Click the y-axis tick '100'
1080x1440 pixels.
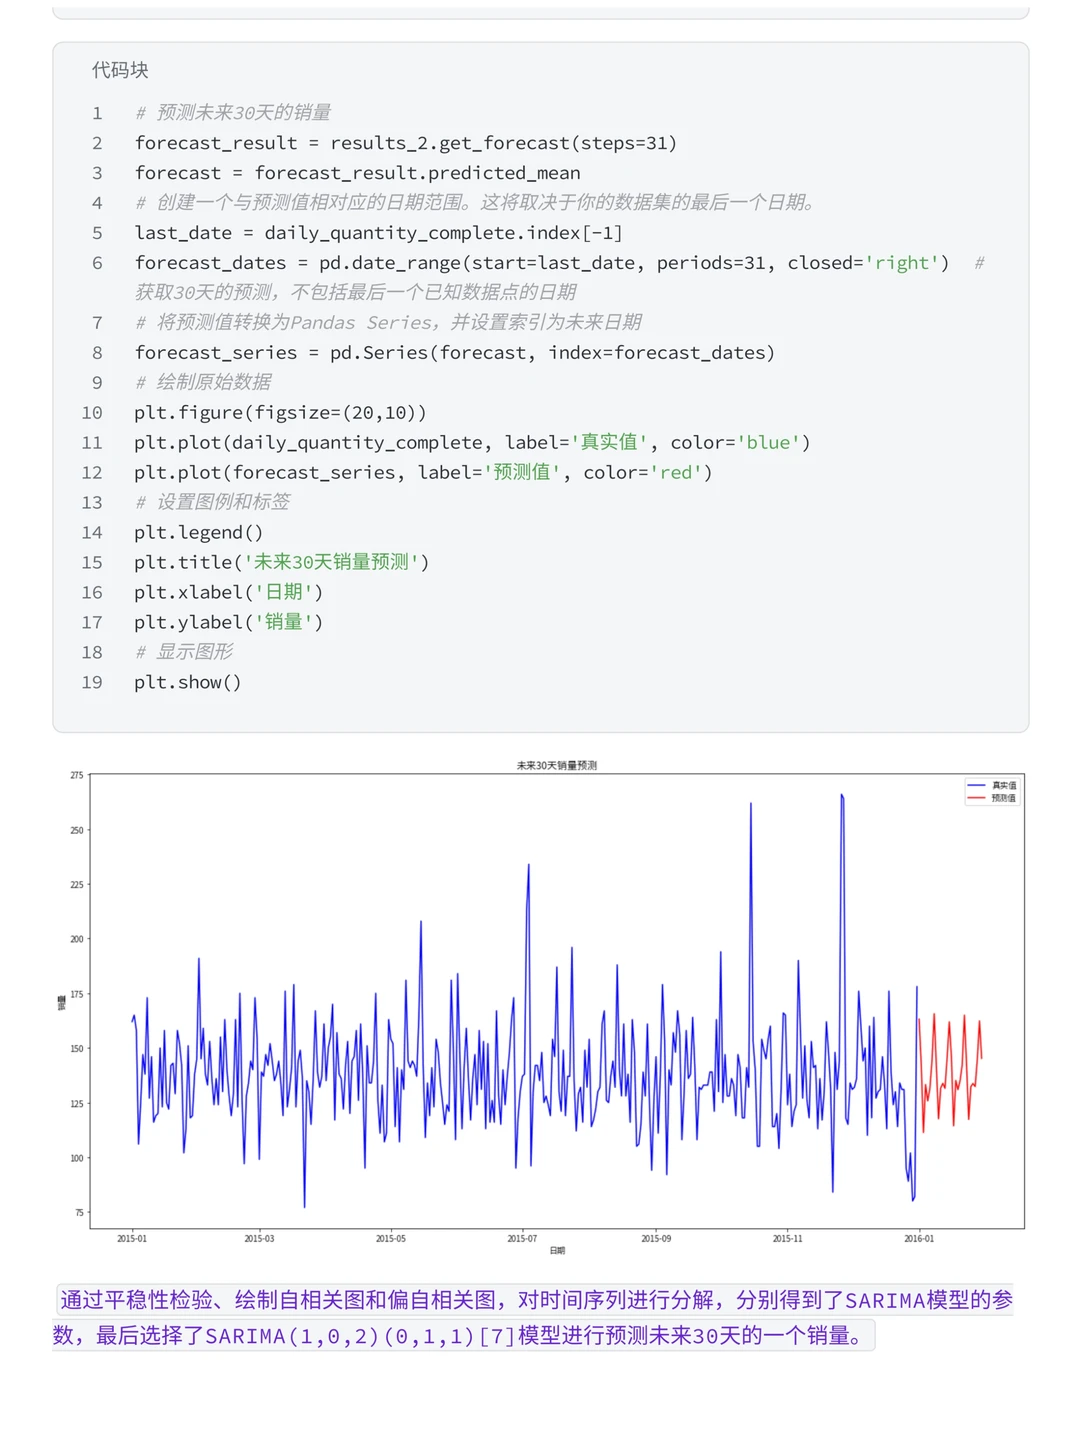[x=77, y=1158]
